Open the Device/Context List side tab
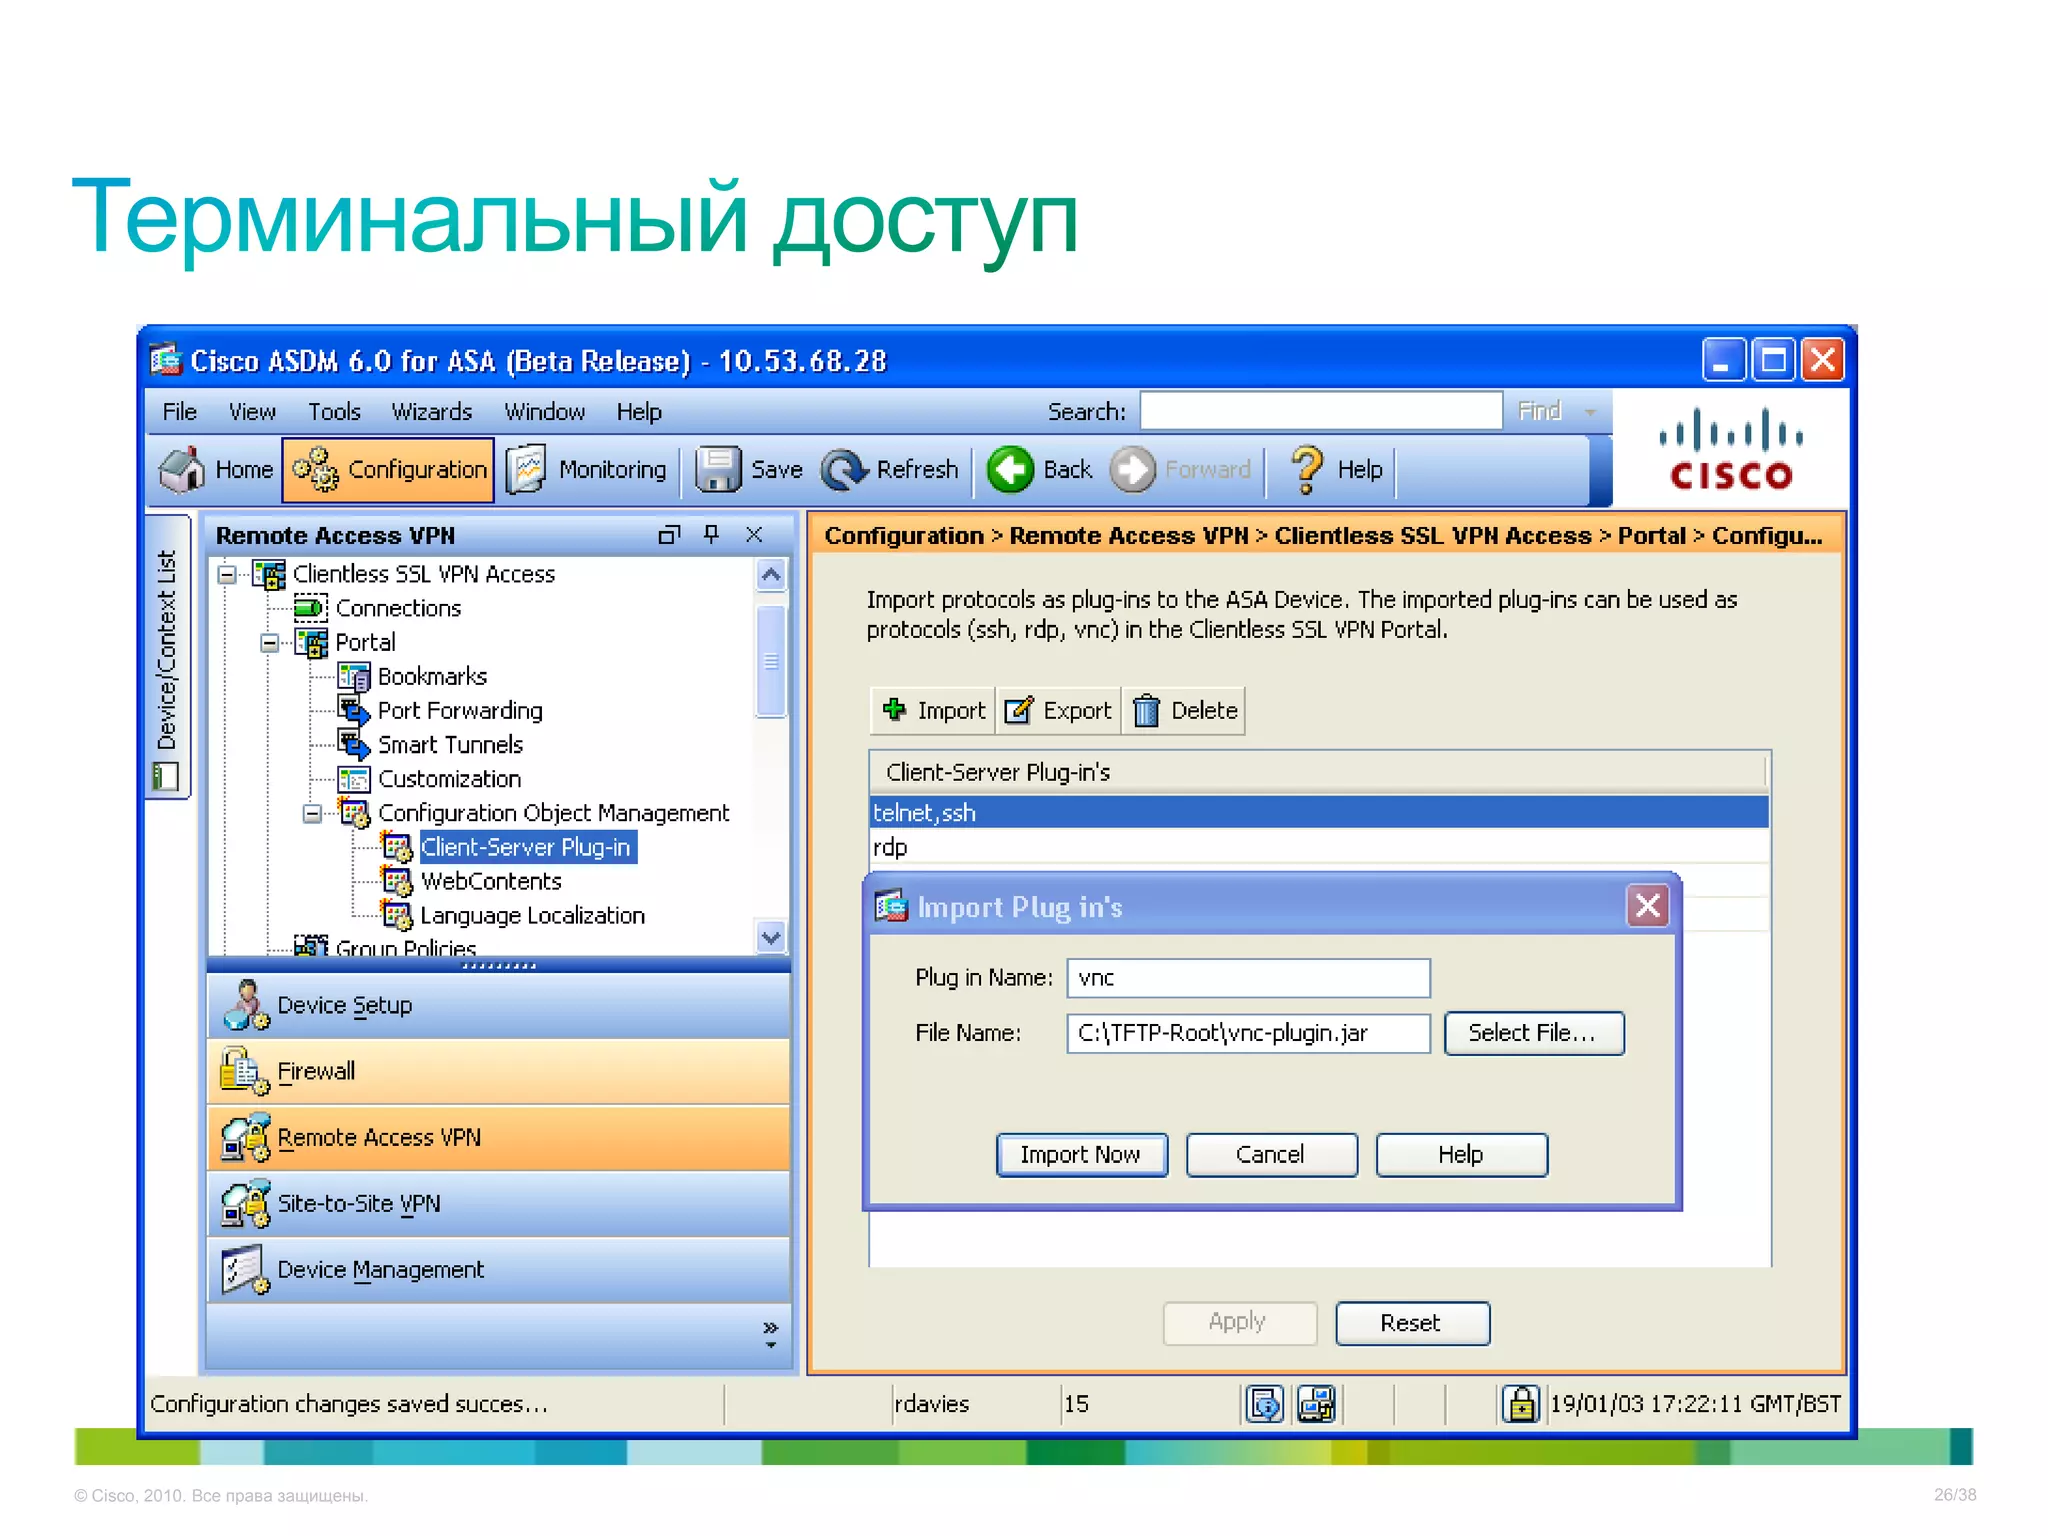This screenshot has width=2048, height=1536. [x=168, y=657]
